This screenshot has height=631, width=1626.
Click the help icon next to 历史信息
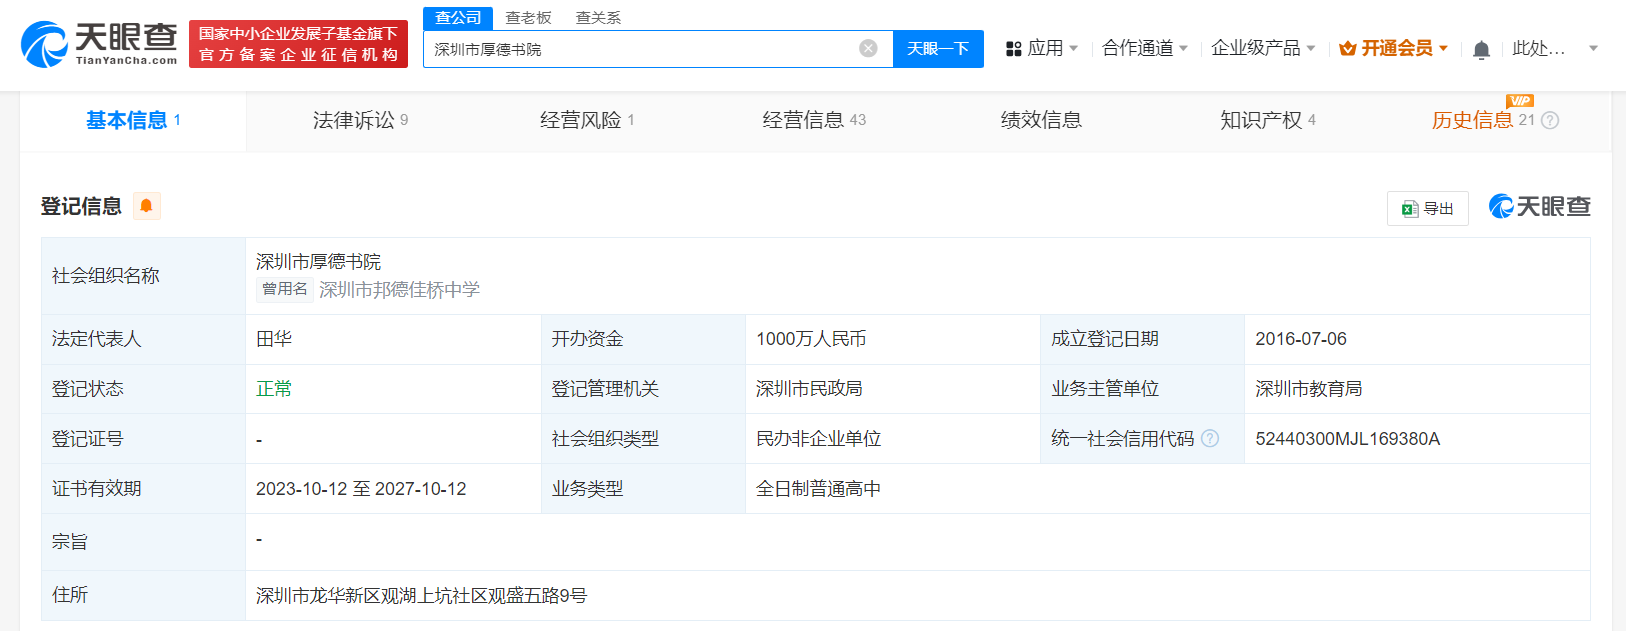point(1550,120)
